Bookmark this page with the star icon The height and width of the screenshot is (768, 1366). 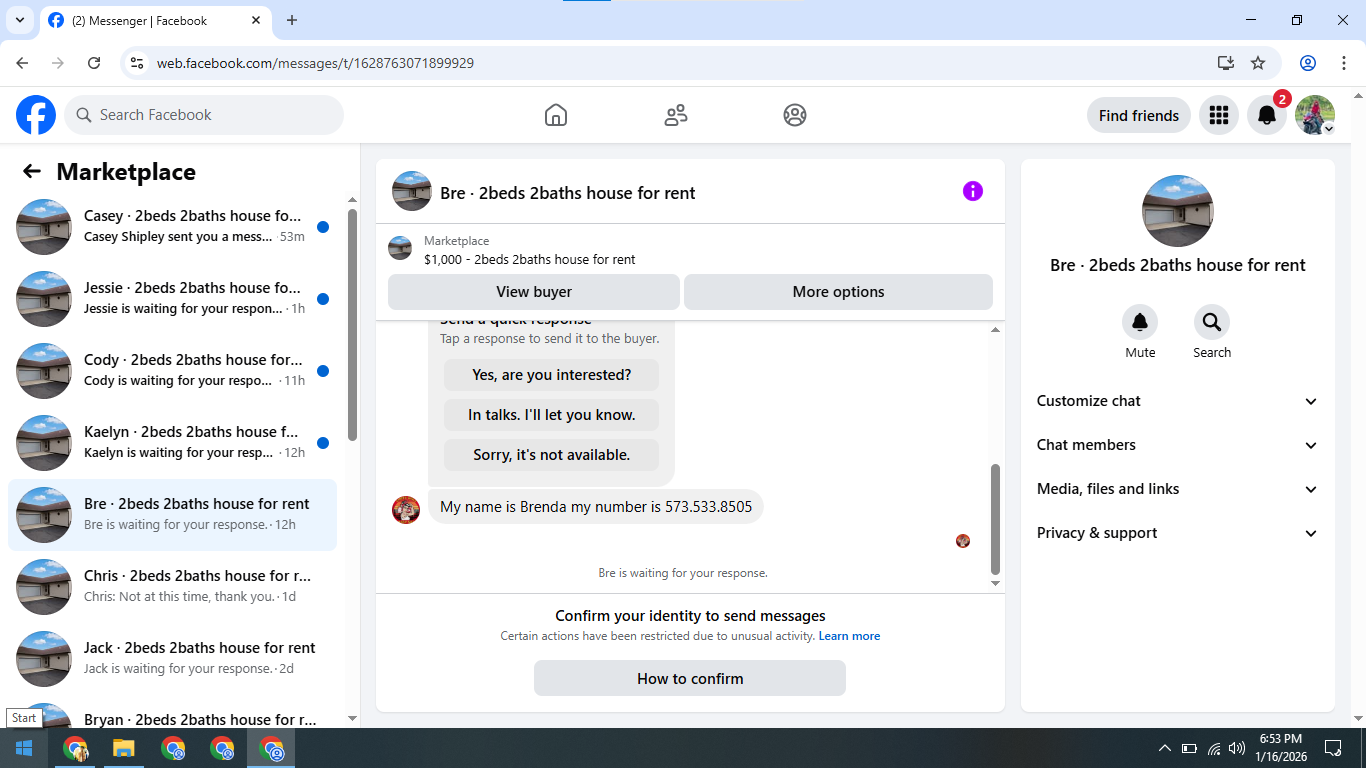[x=1258, y=63]
